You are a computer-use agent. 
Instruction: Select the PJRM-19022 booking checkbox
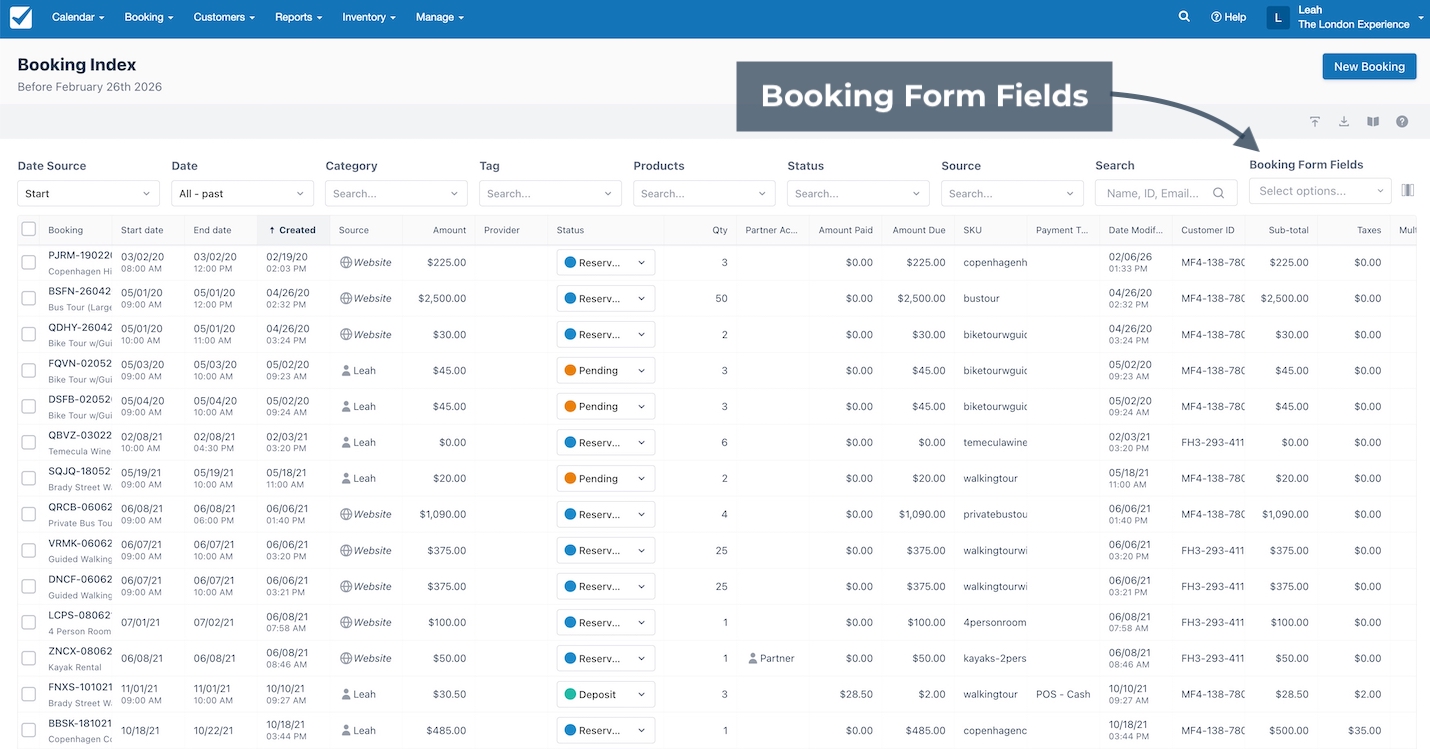[x=29, y=262]
